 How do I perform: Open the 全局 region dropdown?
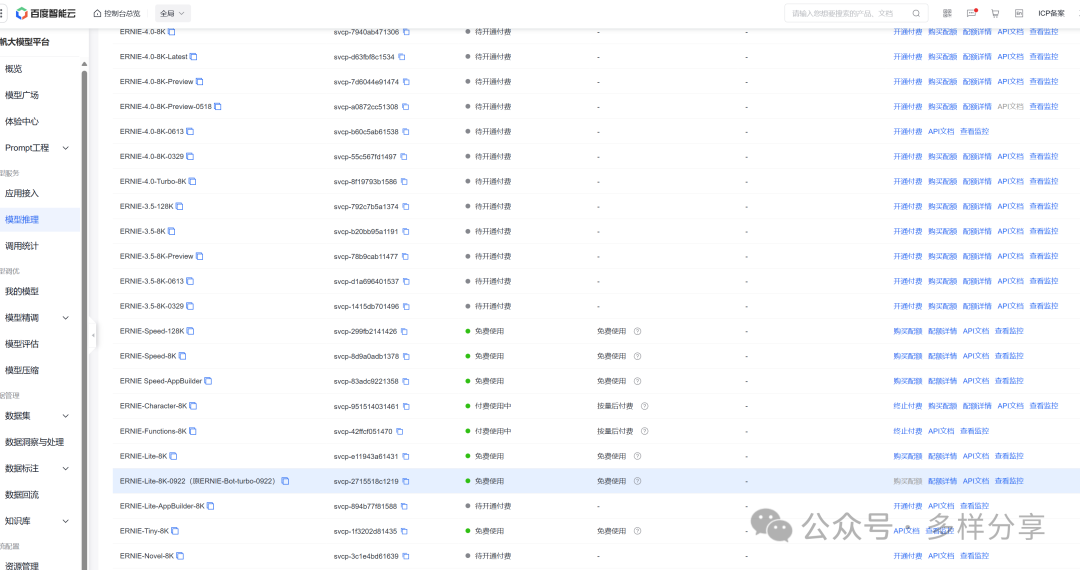(x=173, y=14)
